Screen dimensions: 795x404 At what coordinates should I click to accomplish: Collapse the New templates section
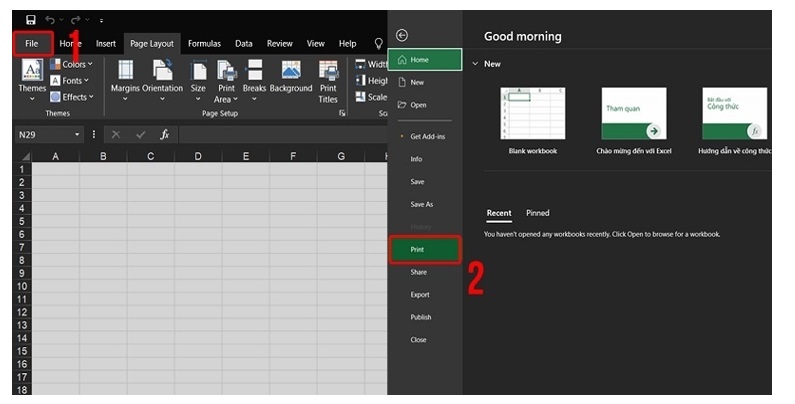click(x=474, y=63)
